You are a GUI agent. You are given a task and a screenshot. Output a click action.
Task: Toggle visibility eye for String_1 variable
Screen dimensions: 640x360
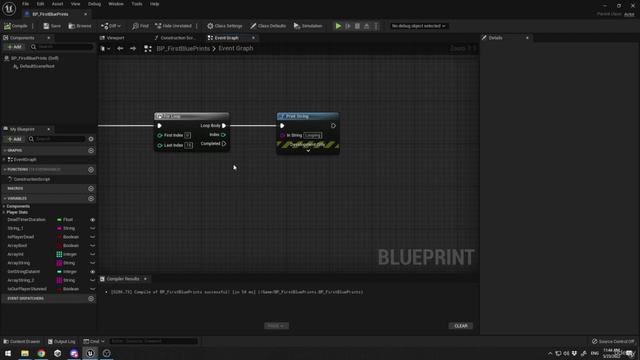pyautogui.click(x=92, y=228)
